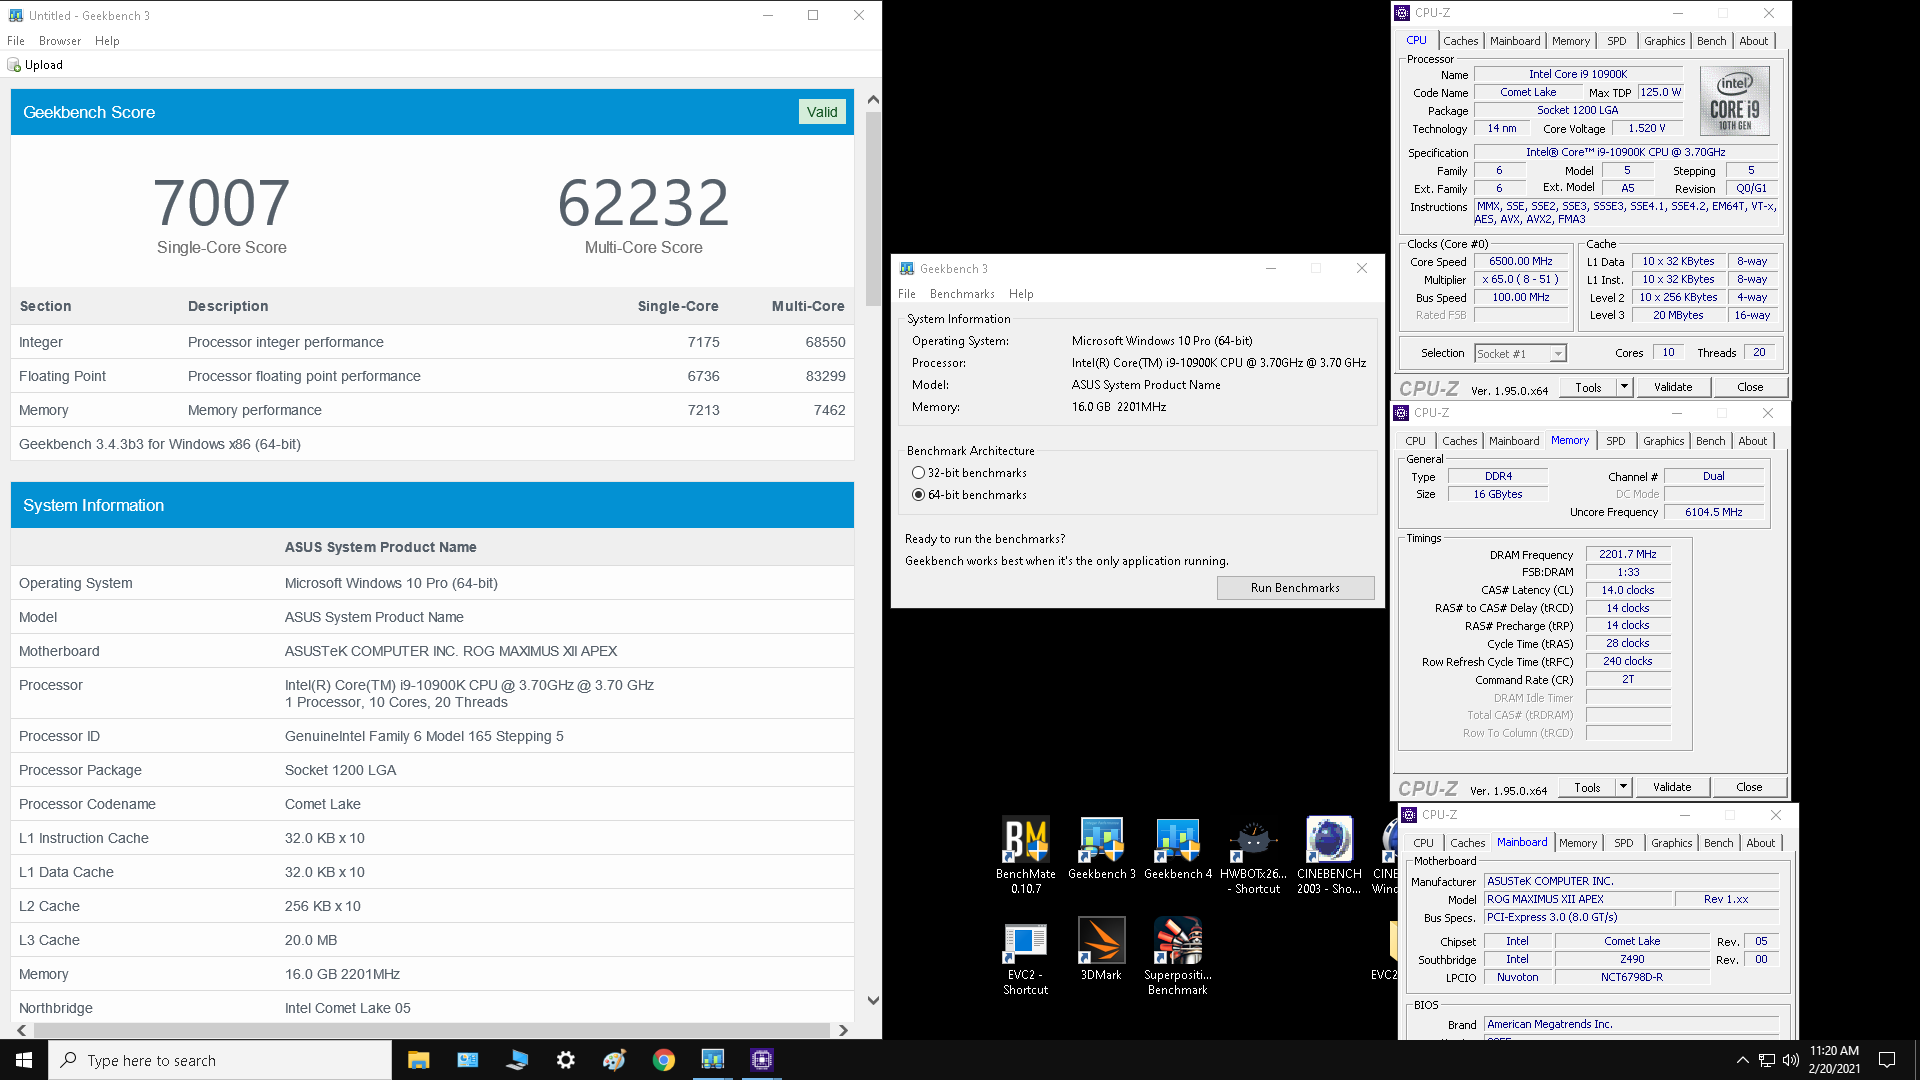Click the Valid badge in Geekbench Score

(x=822, y=112)
